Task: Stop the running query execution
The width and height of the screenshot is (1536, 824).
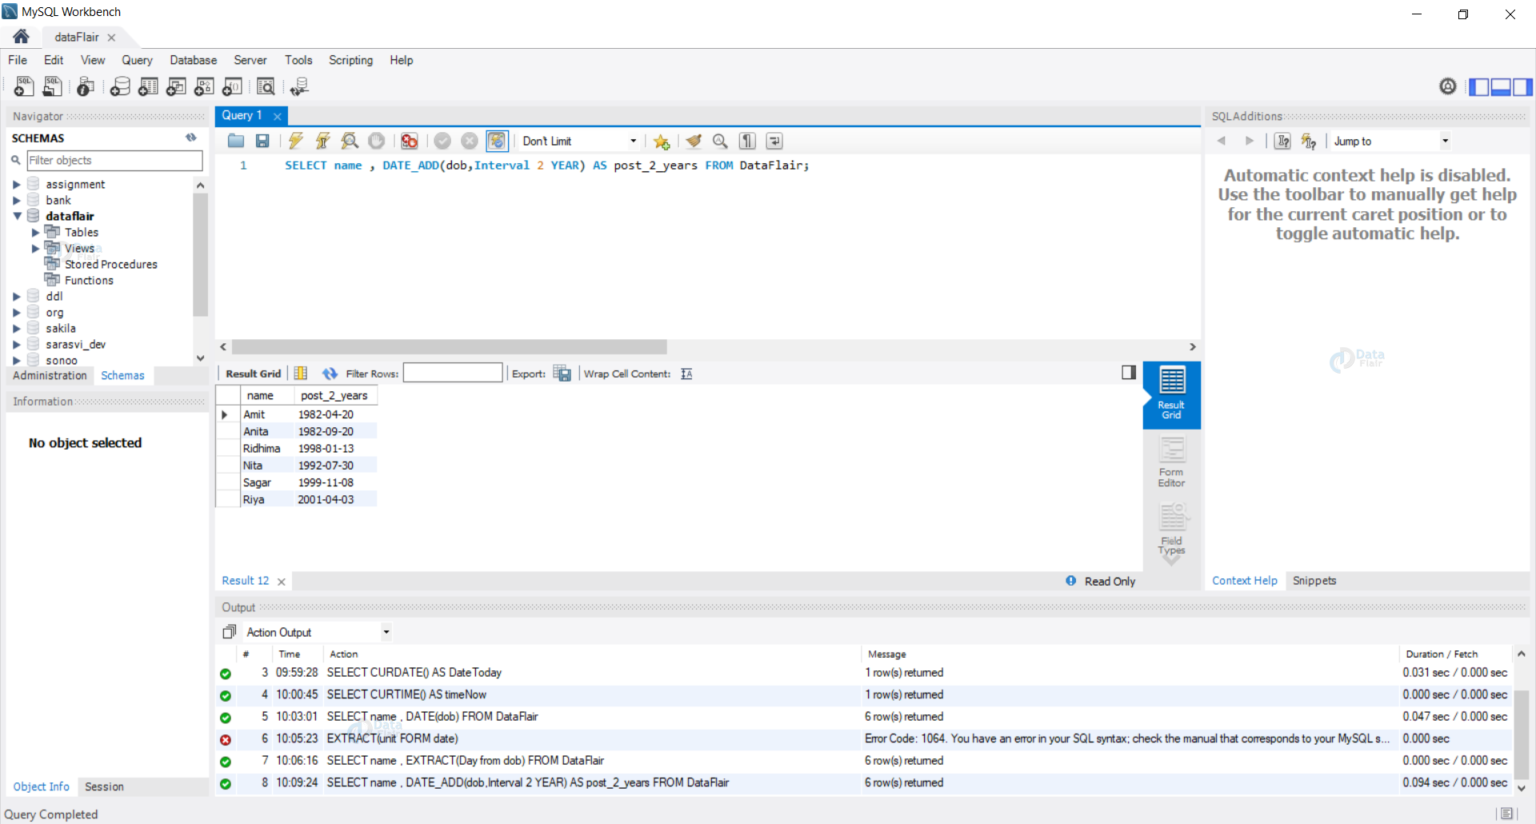Action: pos(376,141)
